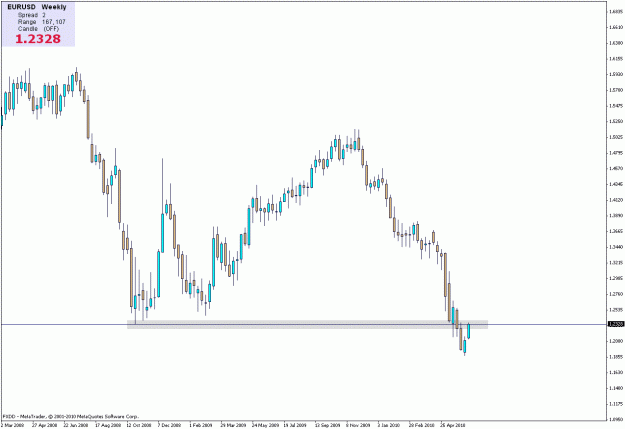
Task: Click the 1.1175 price axis label
Action: click(x=616, y=403)
